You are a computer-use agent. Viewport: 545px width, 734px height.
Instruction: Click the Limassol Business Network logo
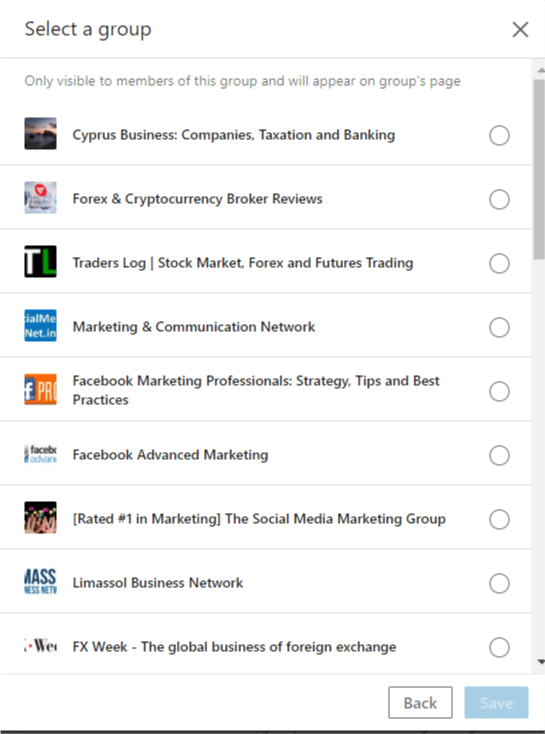41,582
